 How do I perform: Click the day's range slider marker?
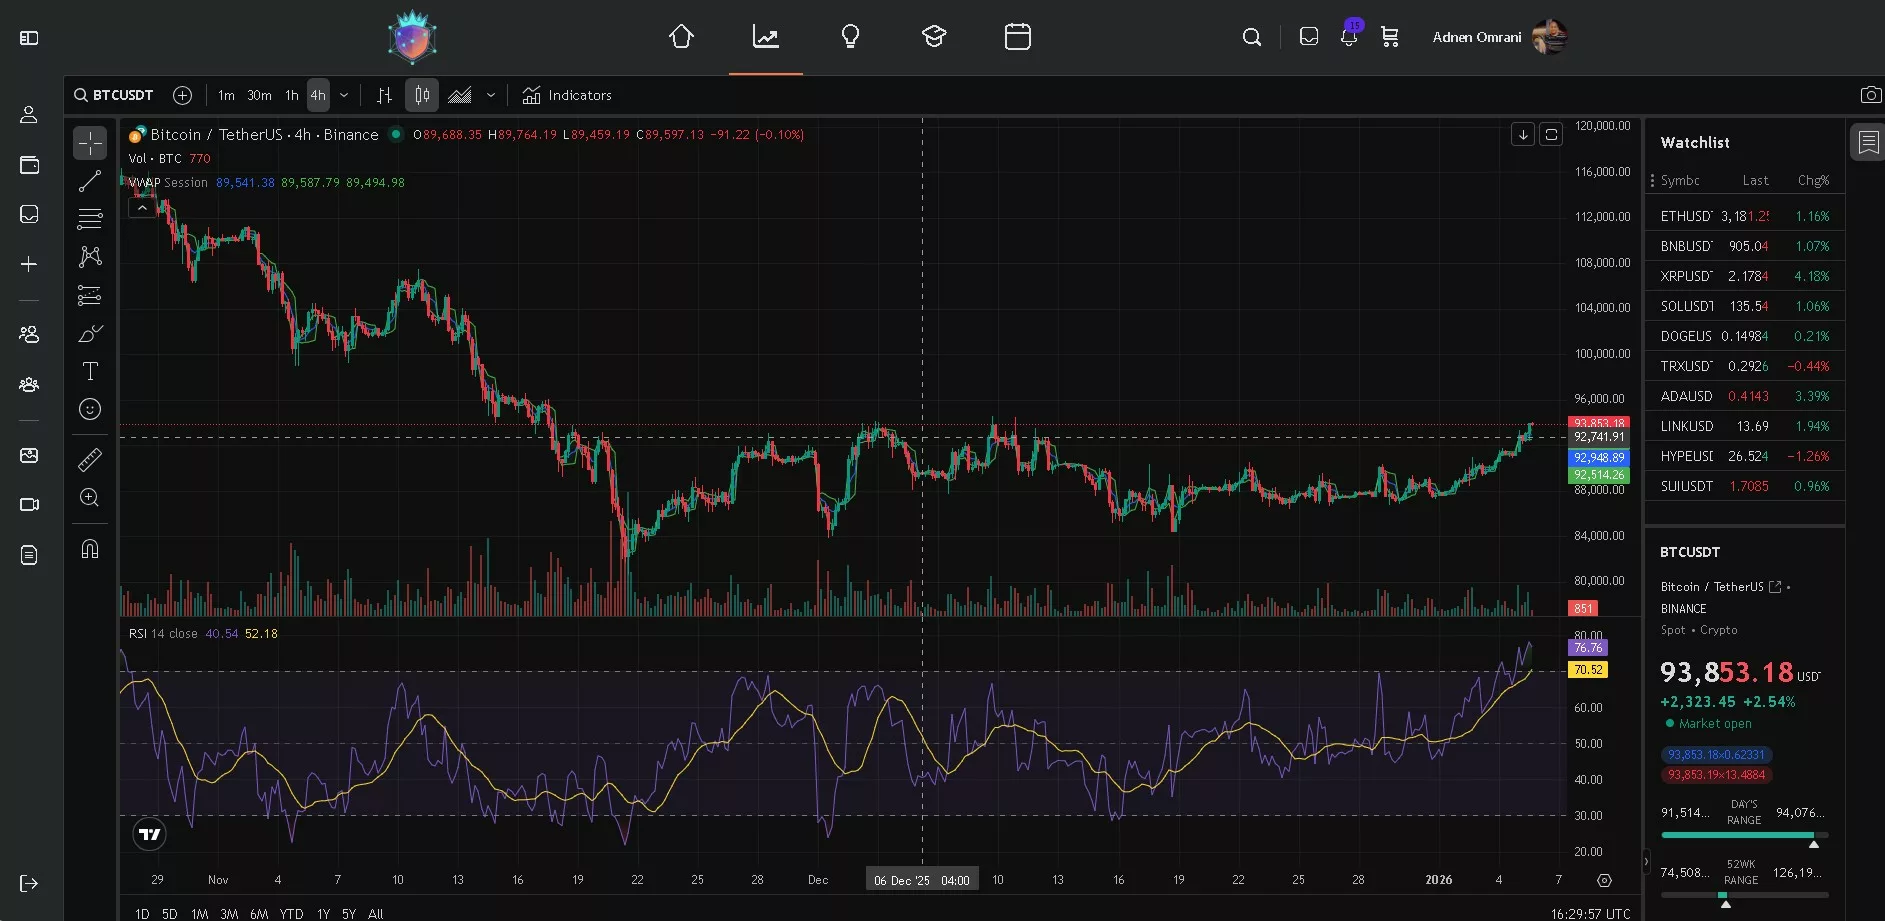[x=1815, y=843]
